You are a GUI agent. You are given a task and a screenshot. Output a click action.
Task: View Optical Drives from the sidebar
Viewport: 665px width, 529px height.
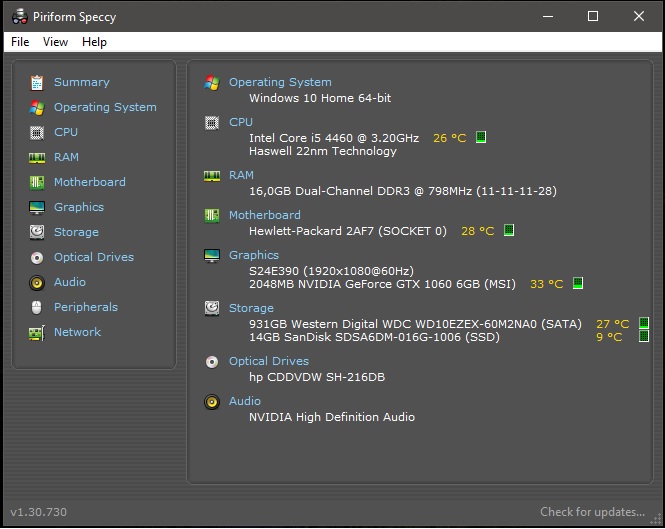[94, 257]
